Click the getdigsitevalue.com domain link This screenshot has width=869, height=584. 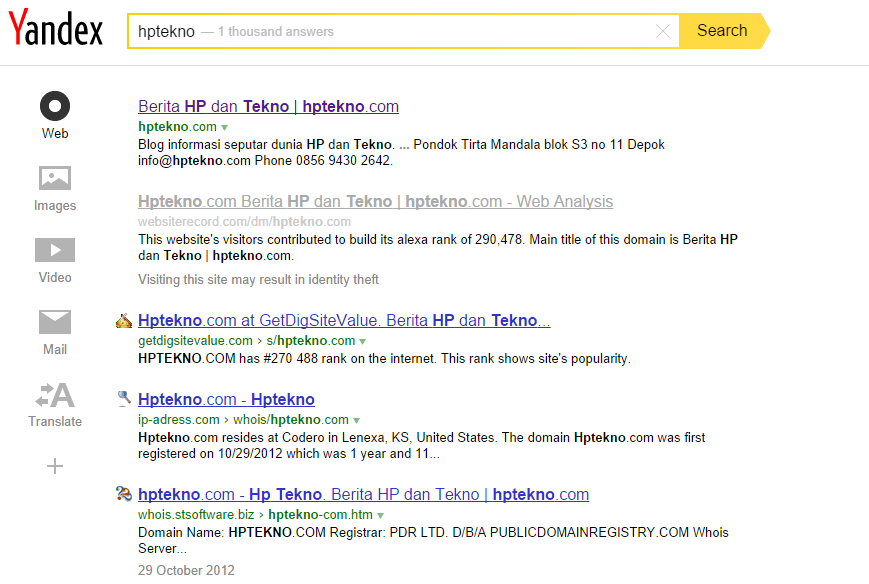click(195, 340)
